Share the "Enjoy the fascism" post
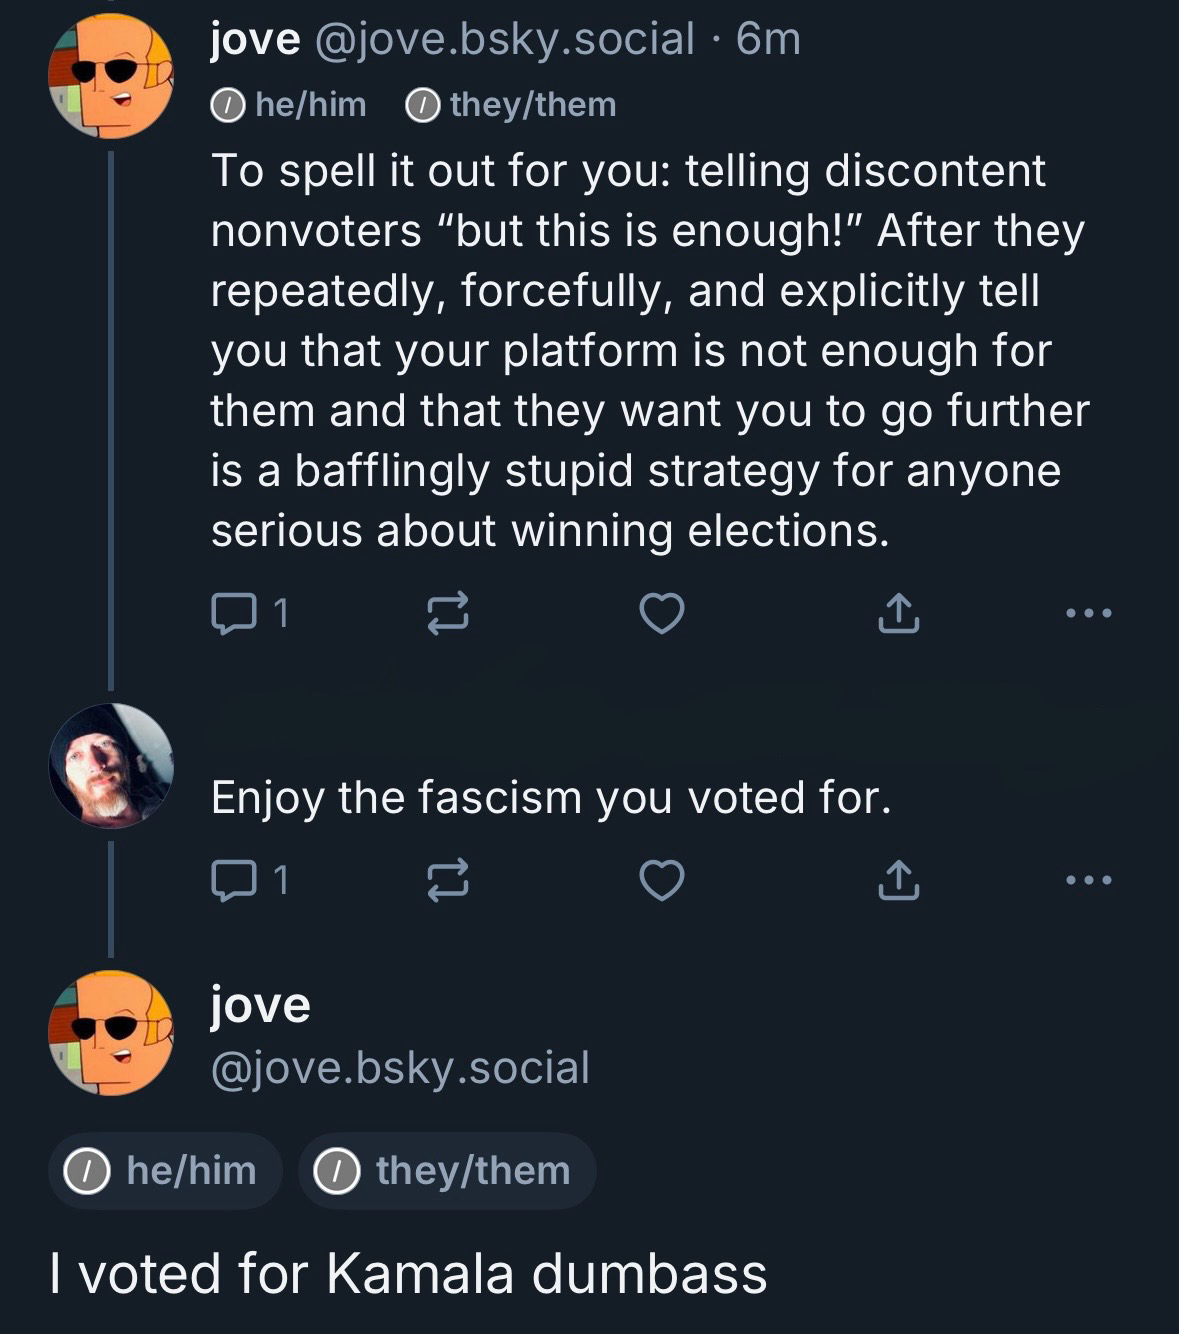The image size is (1179, 1334). pyautogui.click(x=898, y=880)
